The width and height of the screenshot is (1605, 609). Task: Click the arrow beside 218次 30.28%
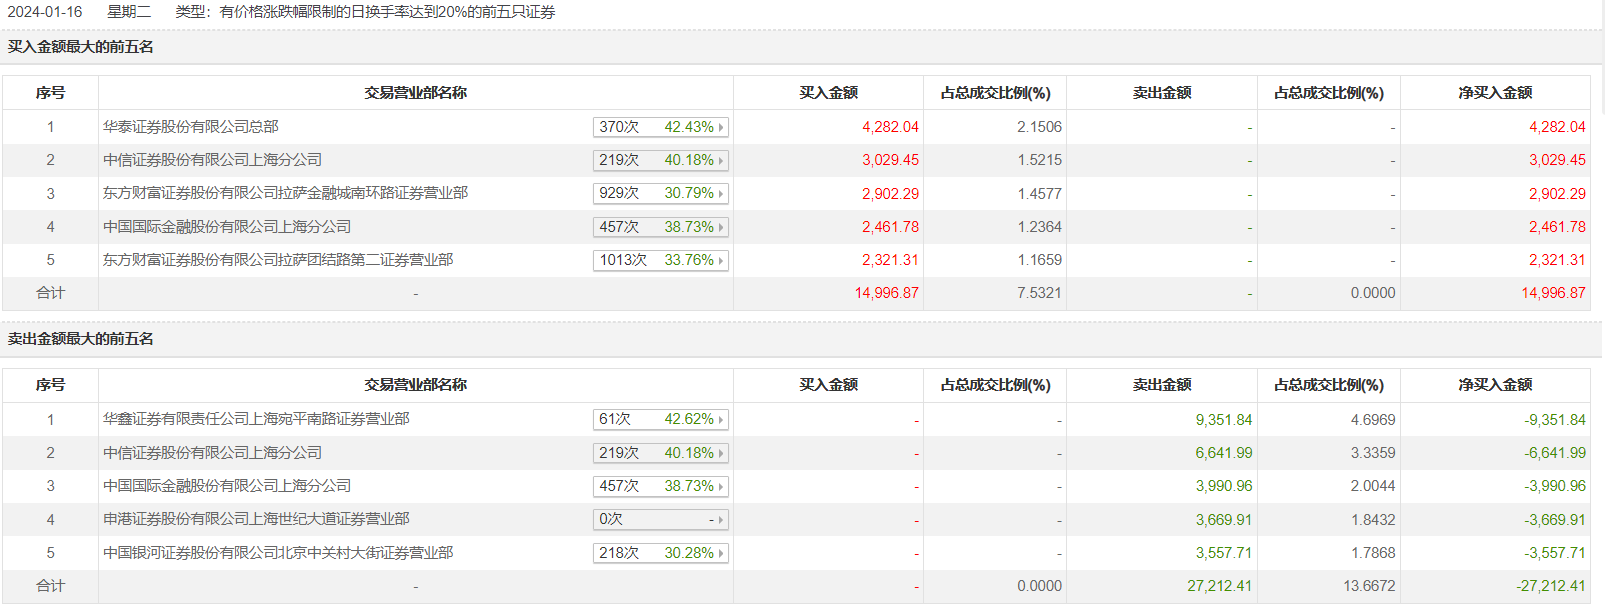721,553
